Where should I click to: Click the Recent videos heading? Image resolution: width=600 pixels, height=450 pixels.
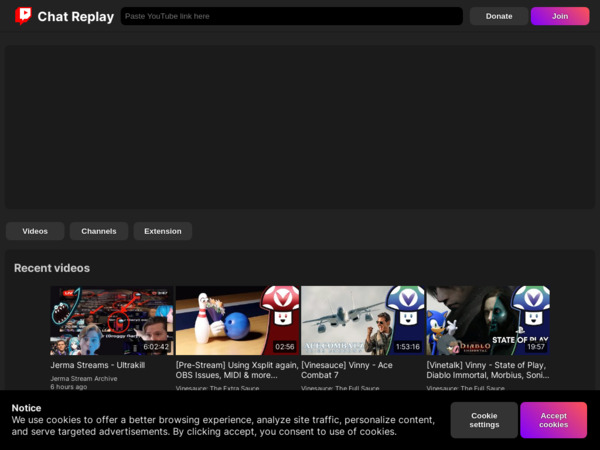pyautogui.click(x=52, y=268)
